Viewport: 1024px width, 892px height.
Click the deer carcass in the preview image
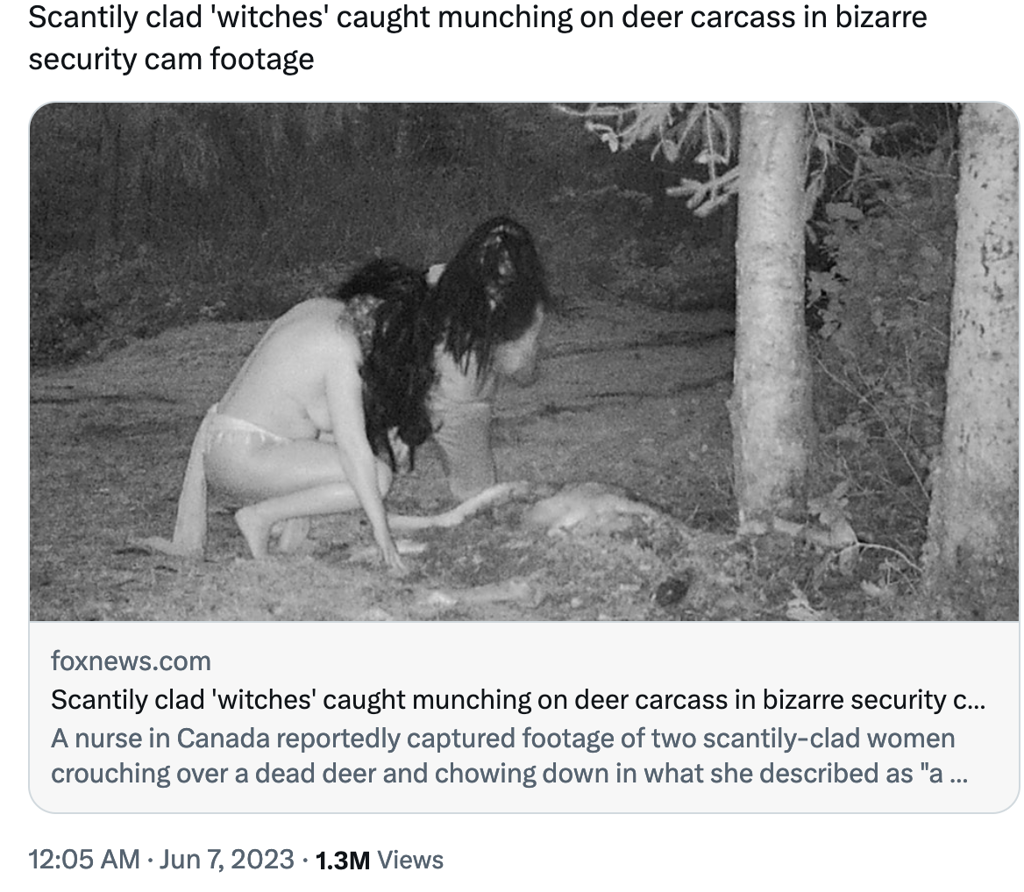click(580, 509)
